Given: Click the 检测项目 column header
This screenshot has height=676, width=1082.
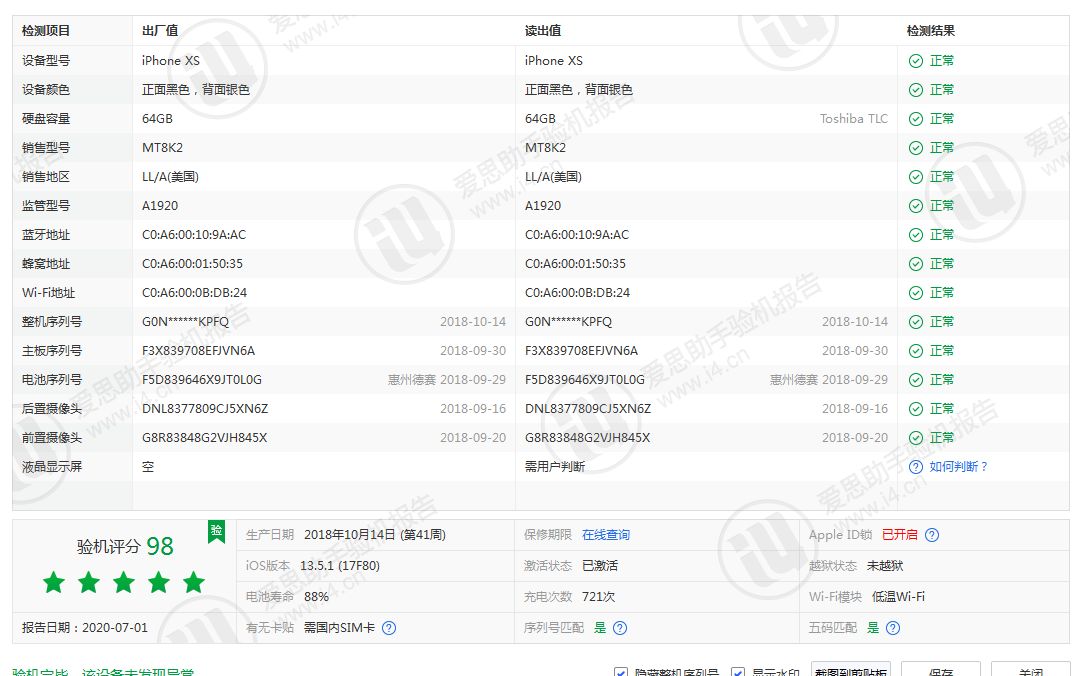Looking at the screenshot, I should click(x=46, y=30).
